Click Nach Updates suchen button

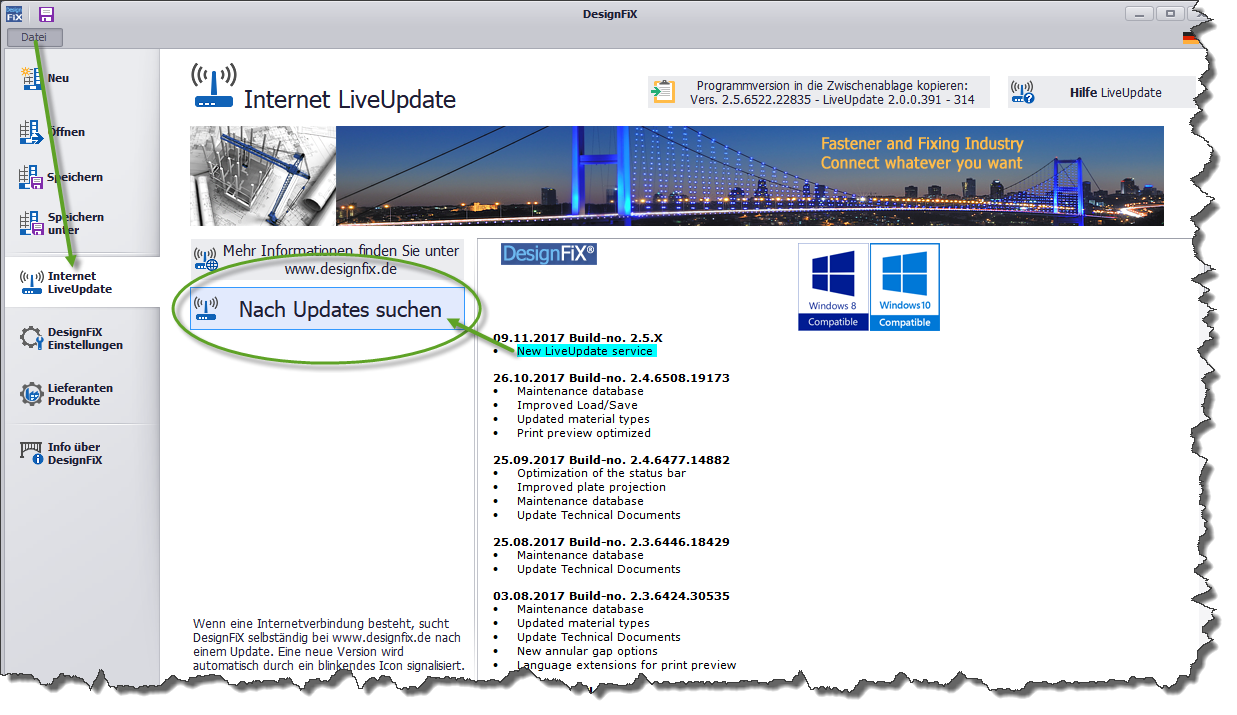327,309
